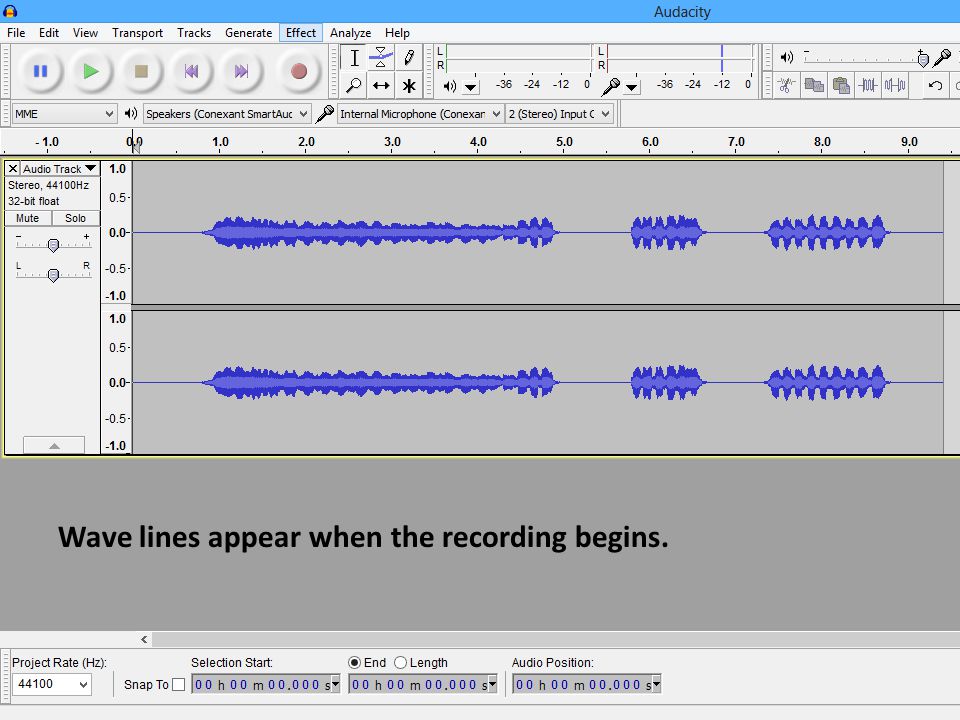The width and height of the screenshot is (960, 720).
Task: Select the Draw pencil tool
Action: pos(408,58)
